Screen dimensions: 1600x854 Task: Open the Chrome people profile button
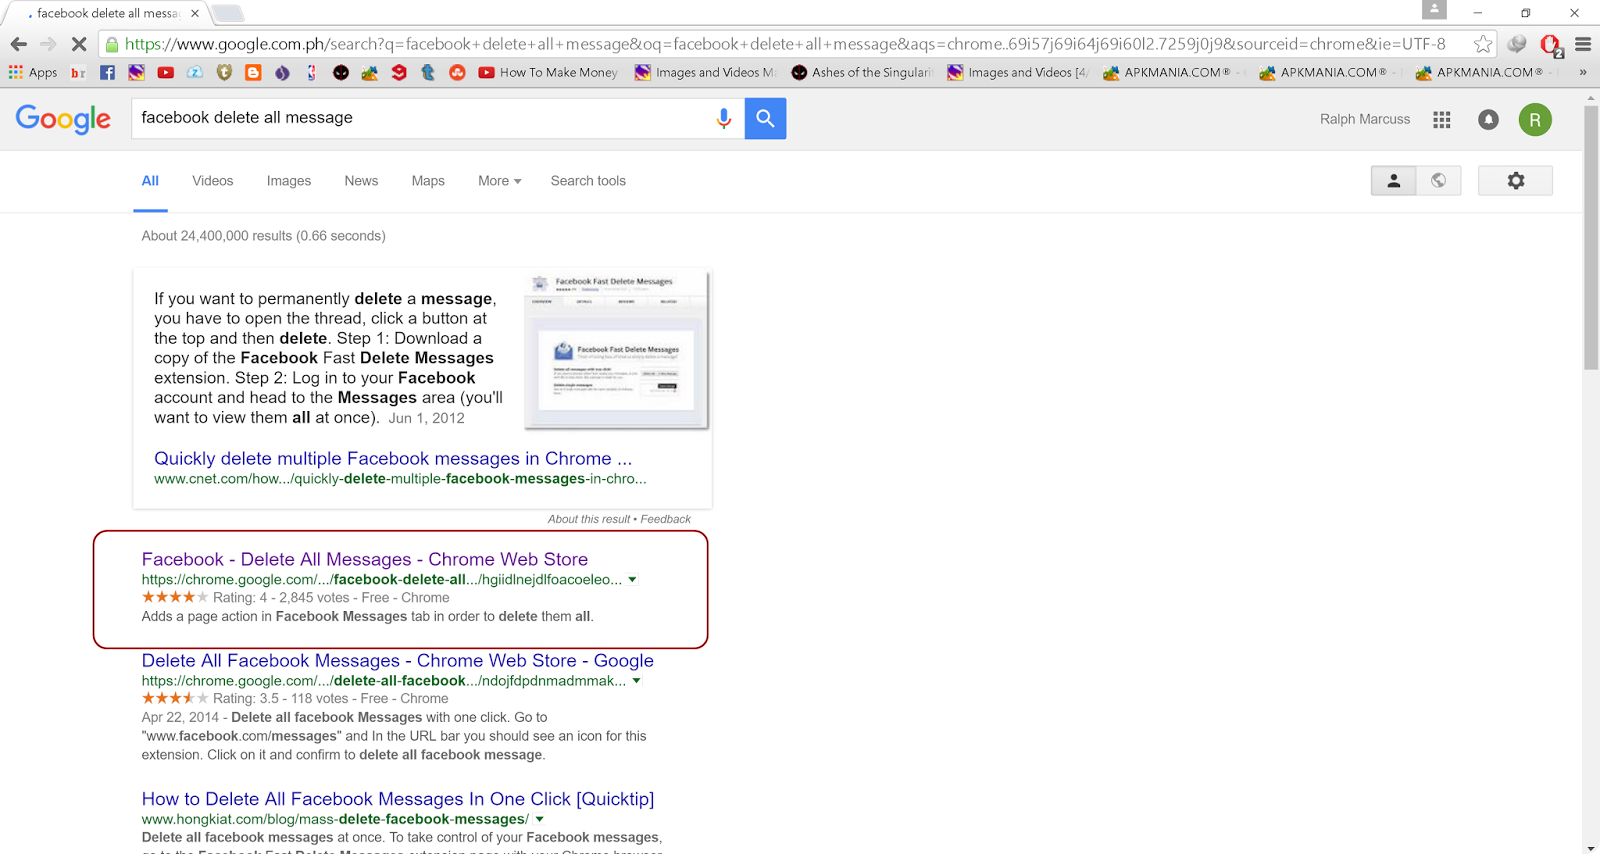1434,10
